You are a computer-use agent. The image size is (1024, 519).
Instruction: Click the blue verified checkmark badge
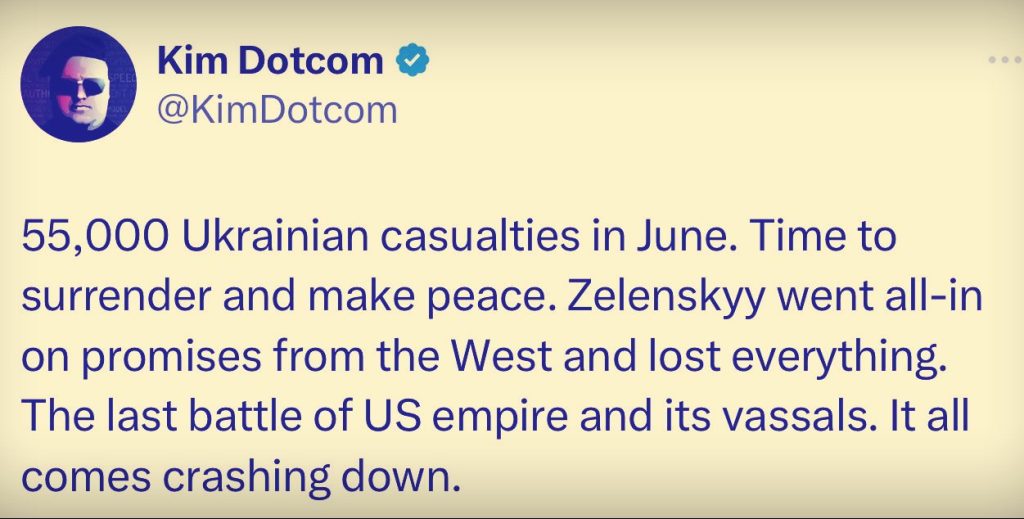click(x=412, y=62)
